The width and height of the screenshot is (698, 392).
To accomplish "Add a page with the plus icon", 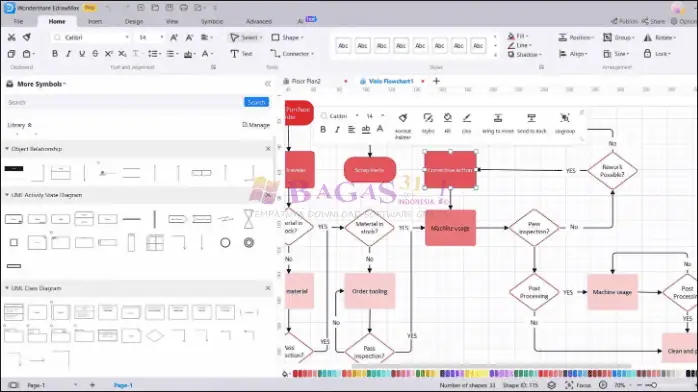I will click(x=92, y=385).
